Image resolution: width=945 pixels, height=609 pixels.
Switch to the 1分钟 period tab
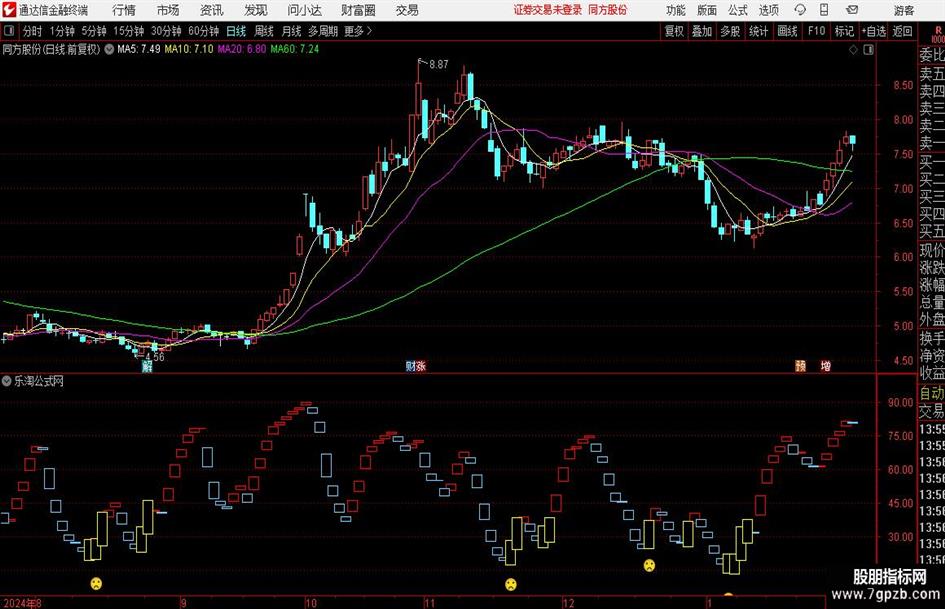click(62, 31)
